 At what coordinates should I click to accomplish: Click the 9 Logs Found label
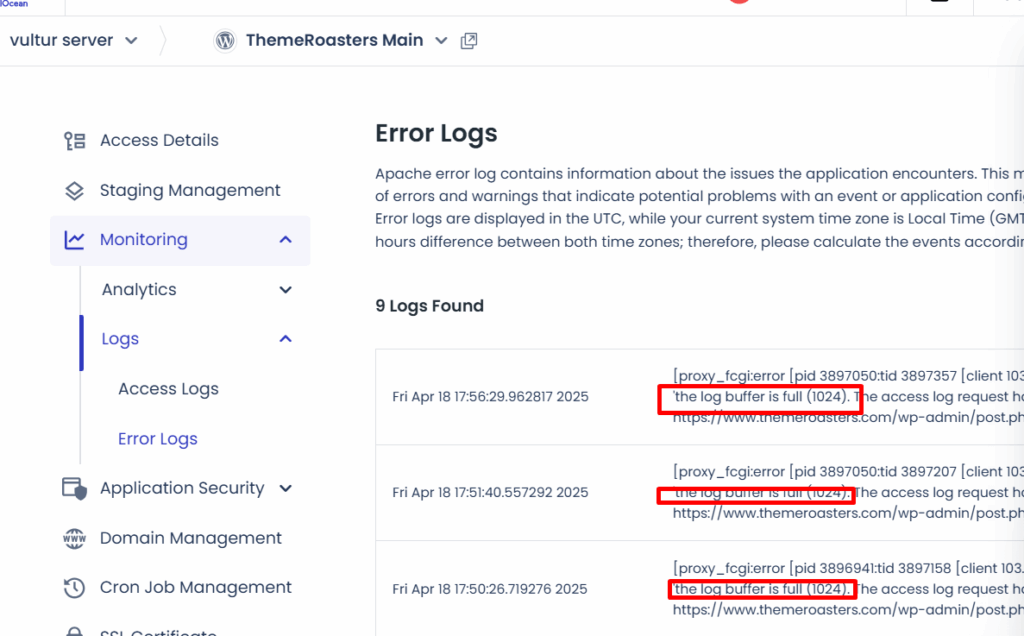pyautogui.click(x=429, y=305)
